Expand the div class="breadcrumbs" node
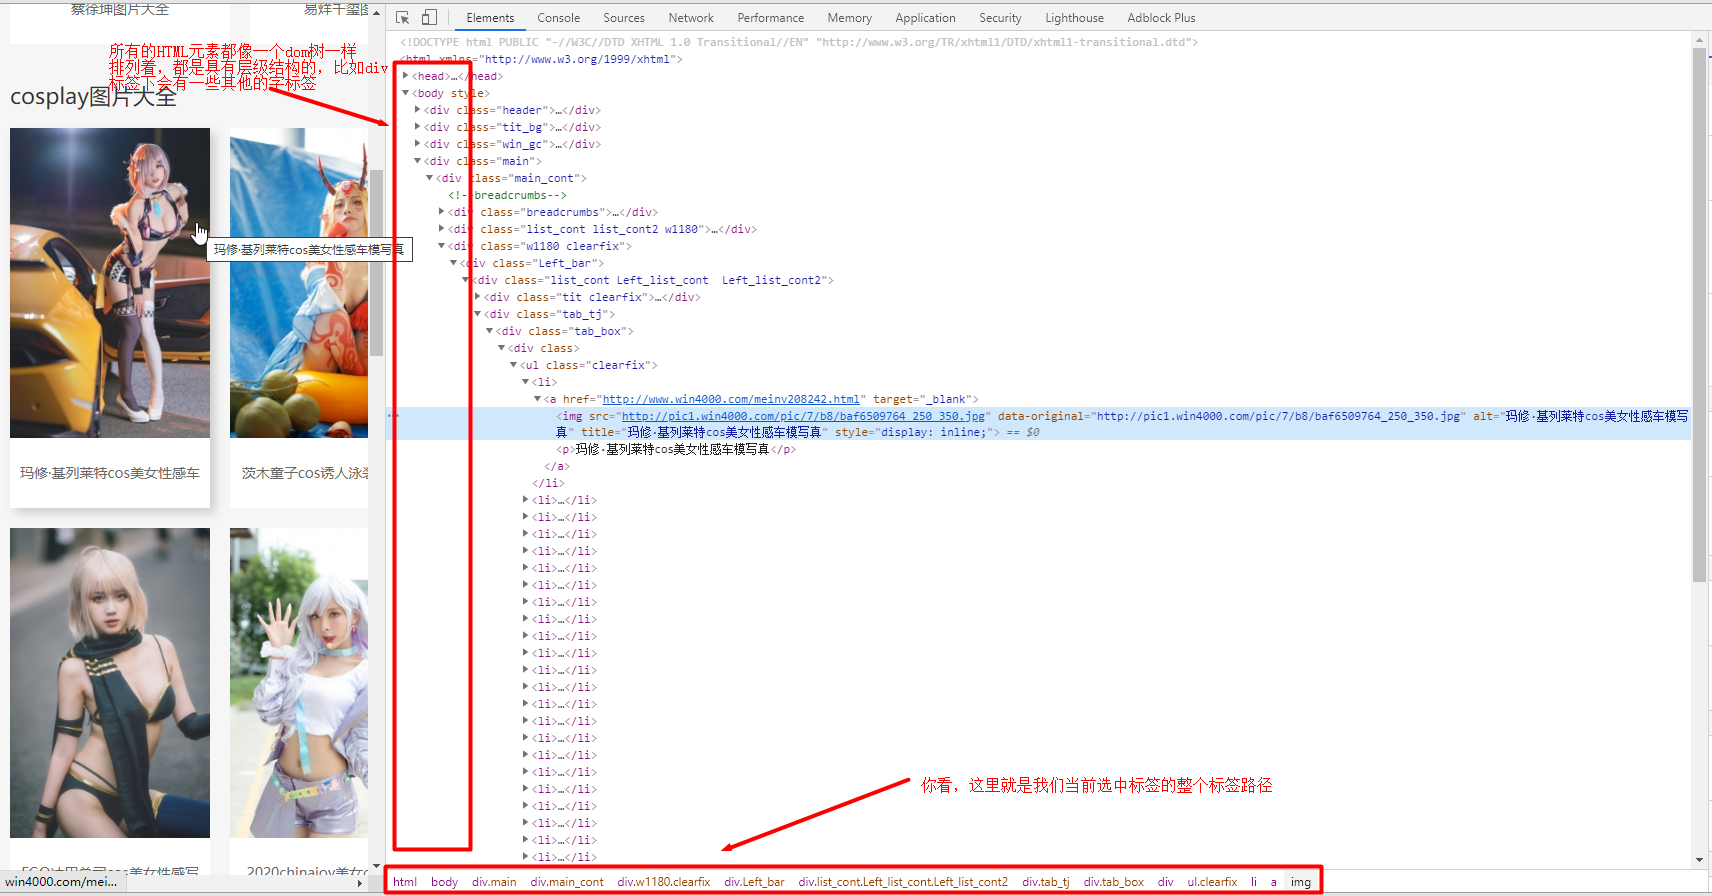This screenshot has width=1712, height=896. [x=442, y=212]
